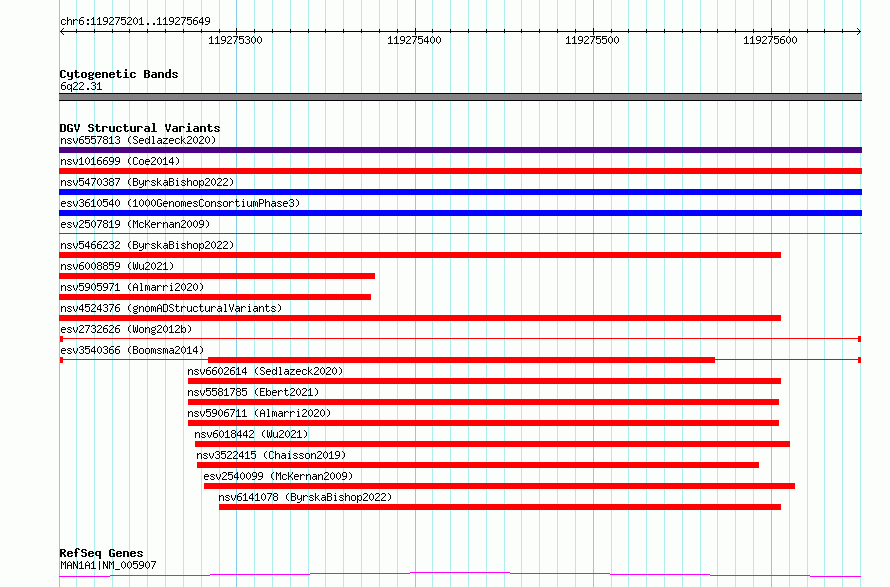Select the red nsv6141078 variant bar
890x587 pixels.
pyautogui.click(x=500, y=507)
